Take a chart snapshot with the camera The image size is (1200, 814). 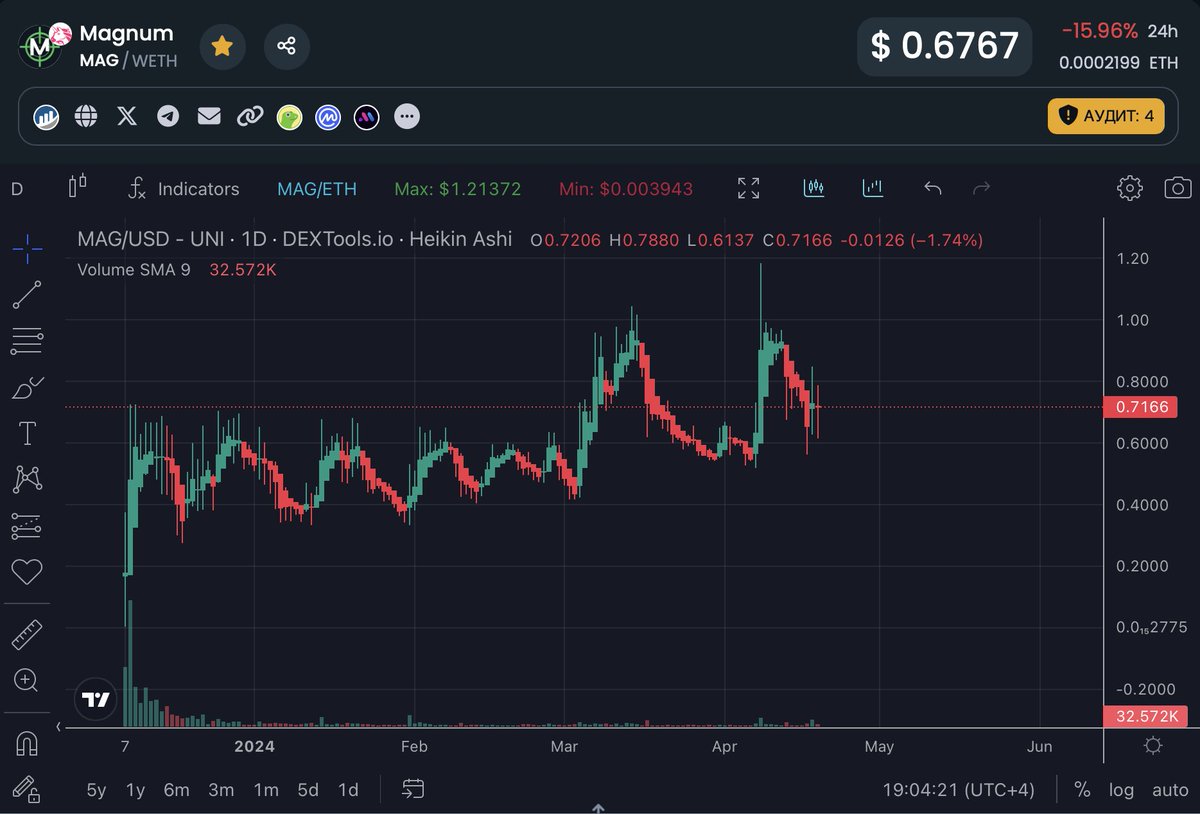click(1178, 188)
